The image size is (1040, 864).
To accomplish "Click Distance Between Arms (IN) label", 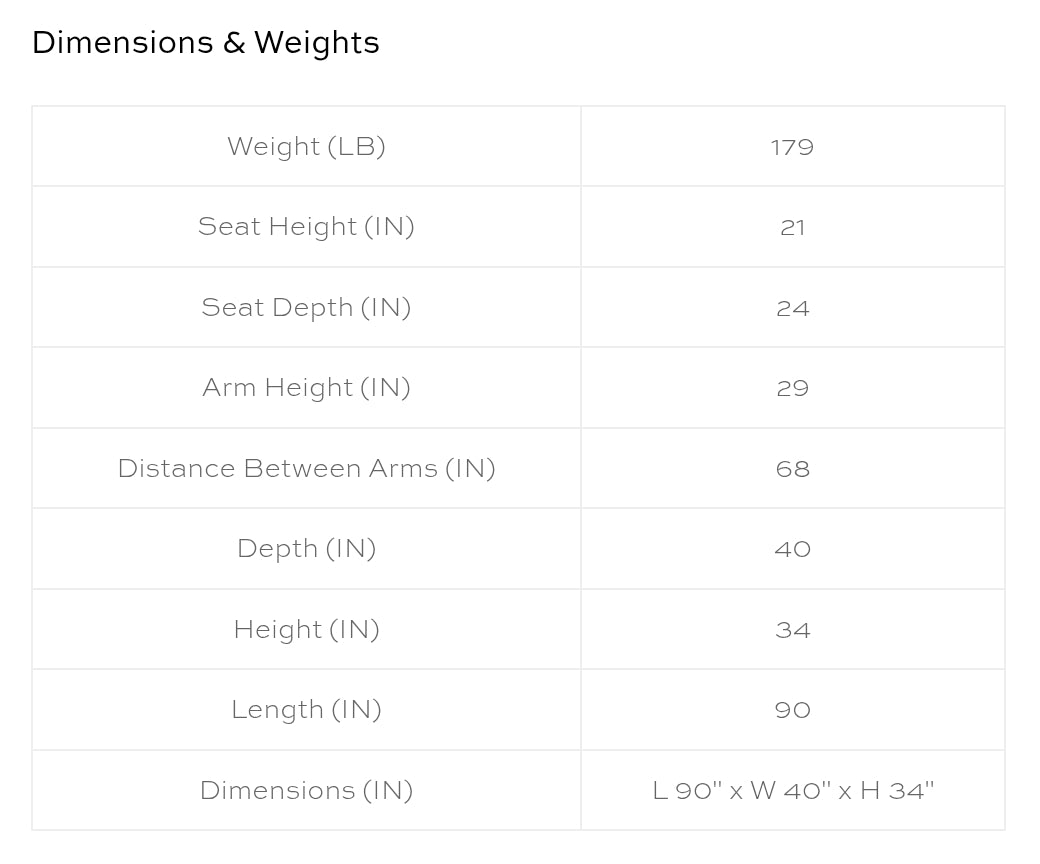I will [306, 469].
